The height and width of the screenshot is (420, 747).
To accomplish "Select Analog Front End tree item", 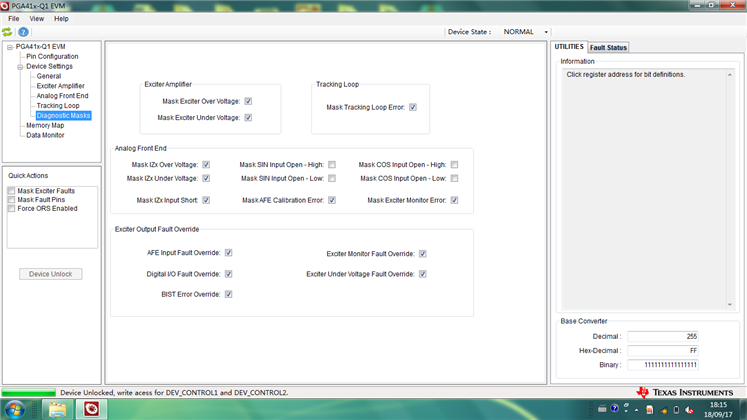I will click(x=62, y=96).
